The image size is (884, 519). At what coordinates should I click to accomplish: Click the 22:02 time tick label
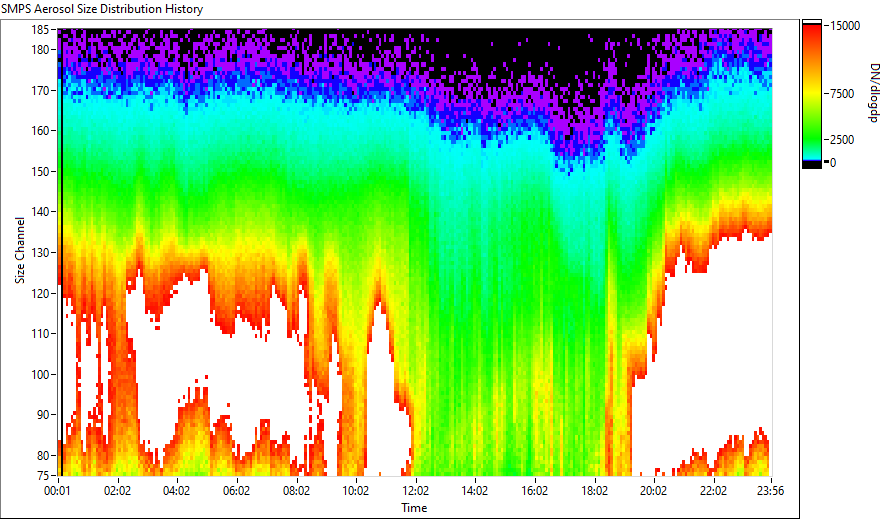[713, 491]
